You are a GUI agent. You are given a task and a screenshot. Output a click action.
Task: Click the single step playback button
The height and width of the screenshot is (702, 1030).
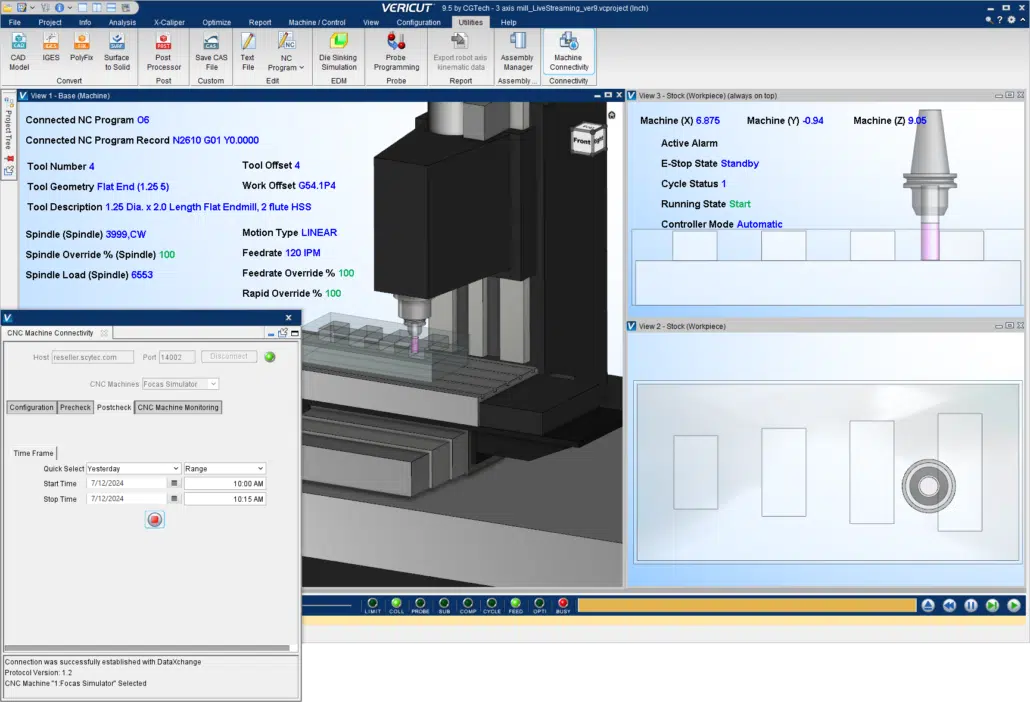tap(993, 605)
